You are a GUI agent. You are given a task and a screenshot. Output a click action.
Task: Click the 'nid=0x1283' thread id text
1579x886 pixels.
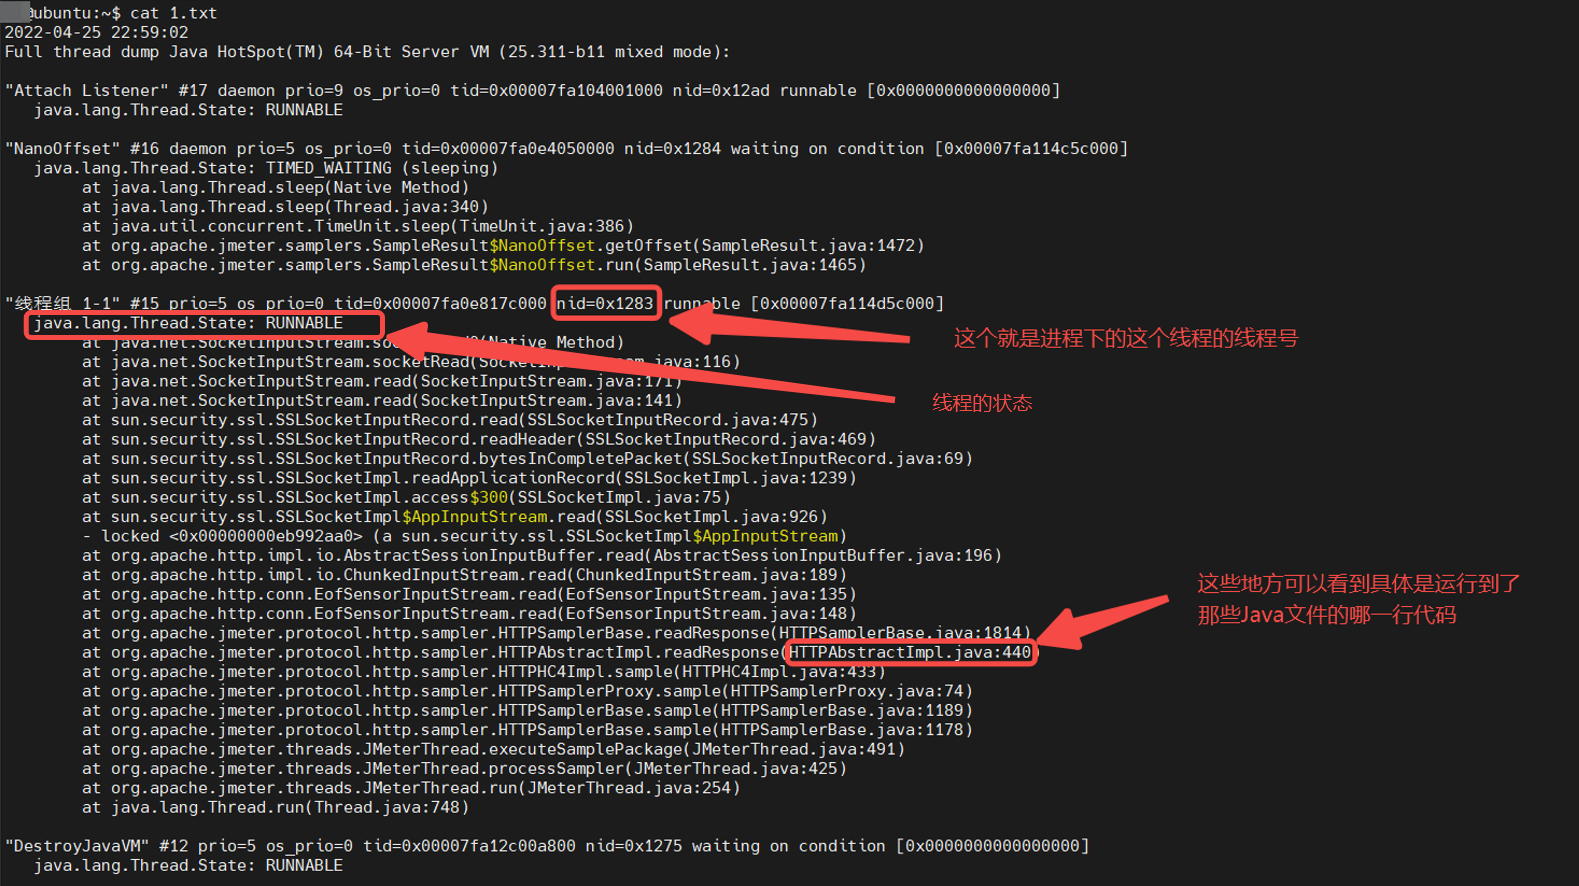(x=605, y=303)
